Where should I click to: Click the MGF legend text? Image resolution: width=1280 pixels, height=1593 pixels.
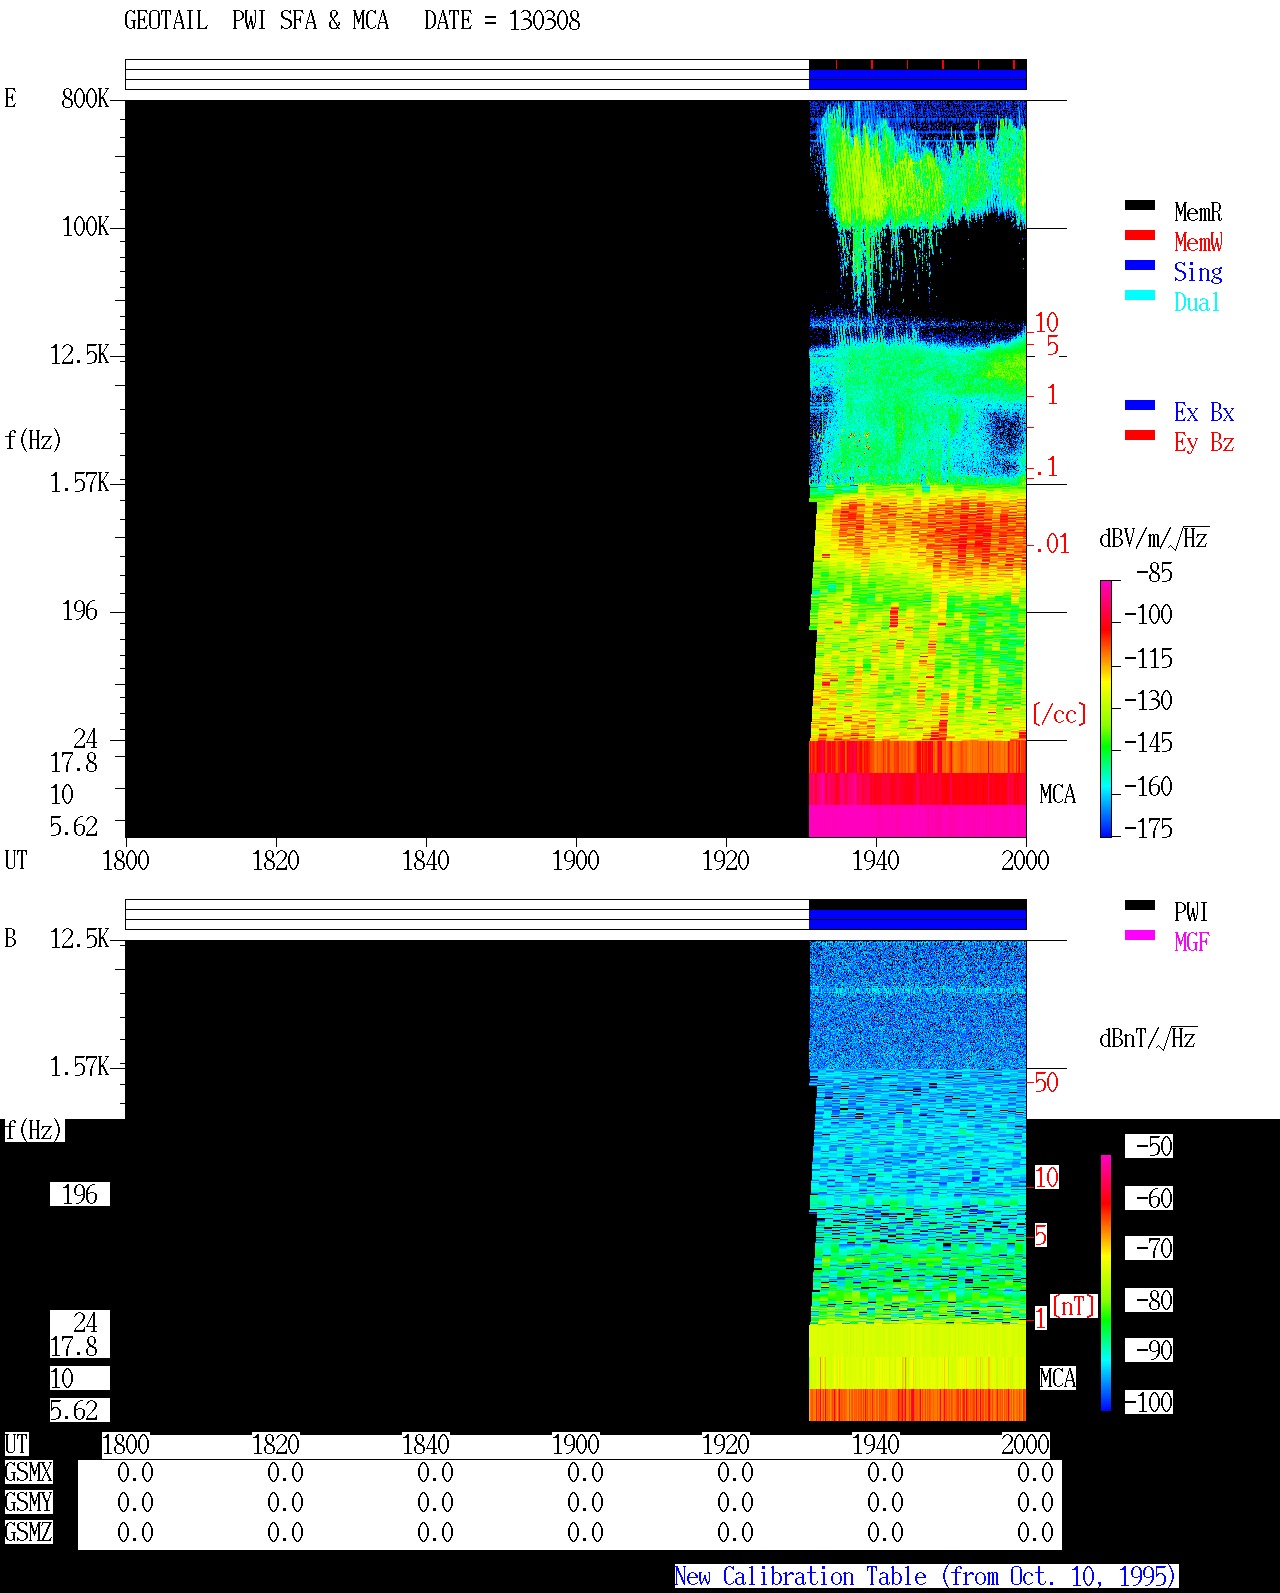tap(1192, 942)
